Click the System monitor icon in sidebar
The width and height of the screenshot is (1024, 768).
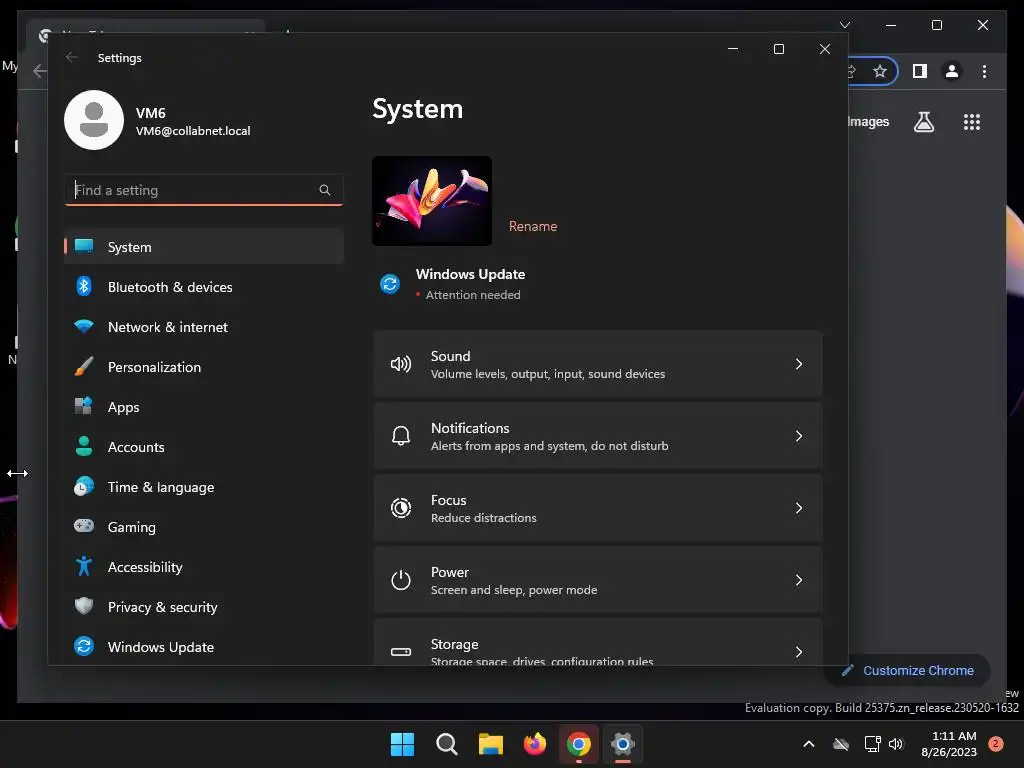coord(84,246)
